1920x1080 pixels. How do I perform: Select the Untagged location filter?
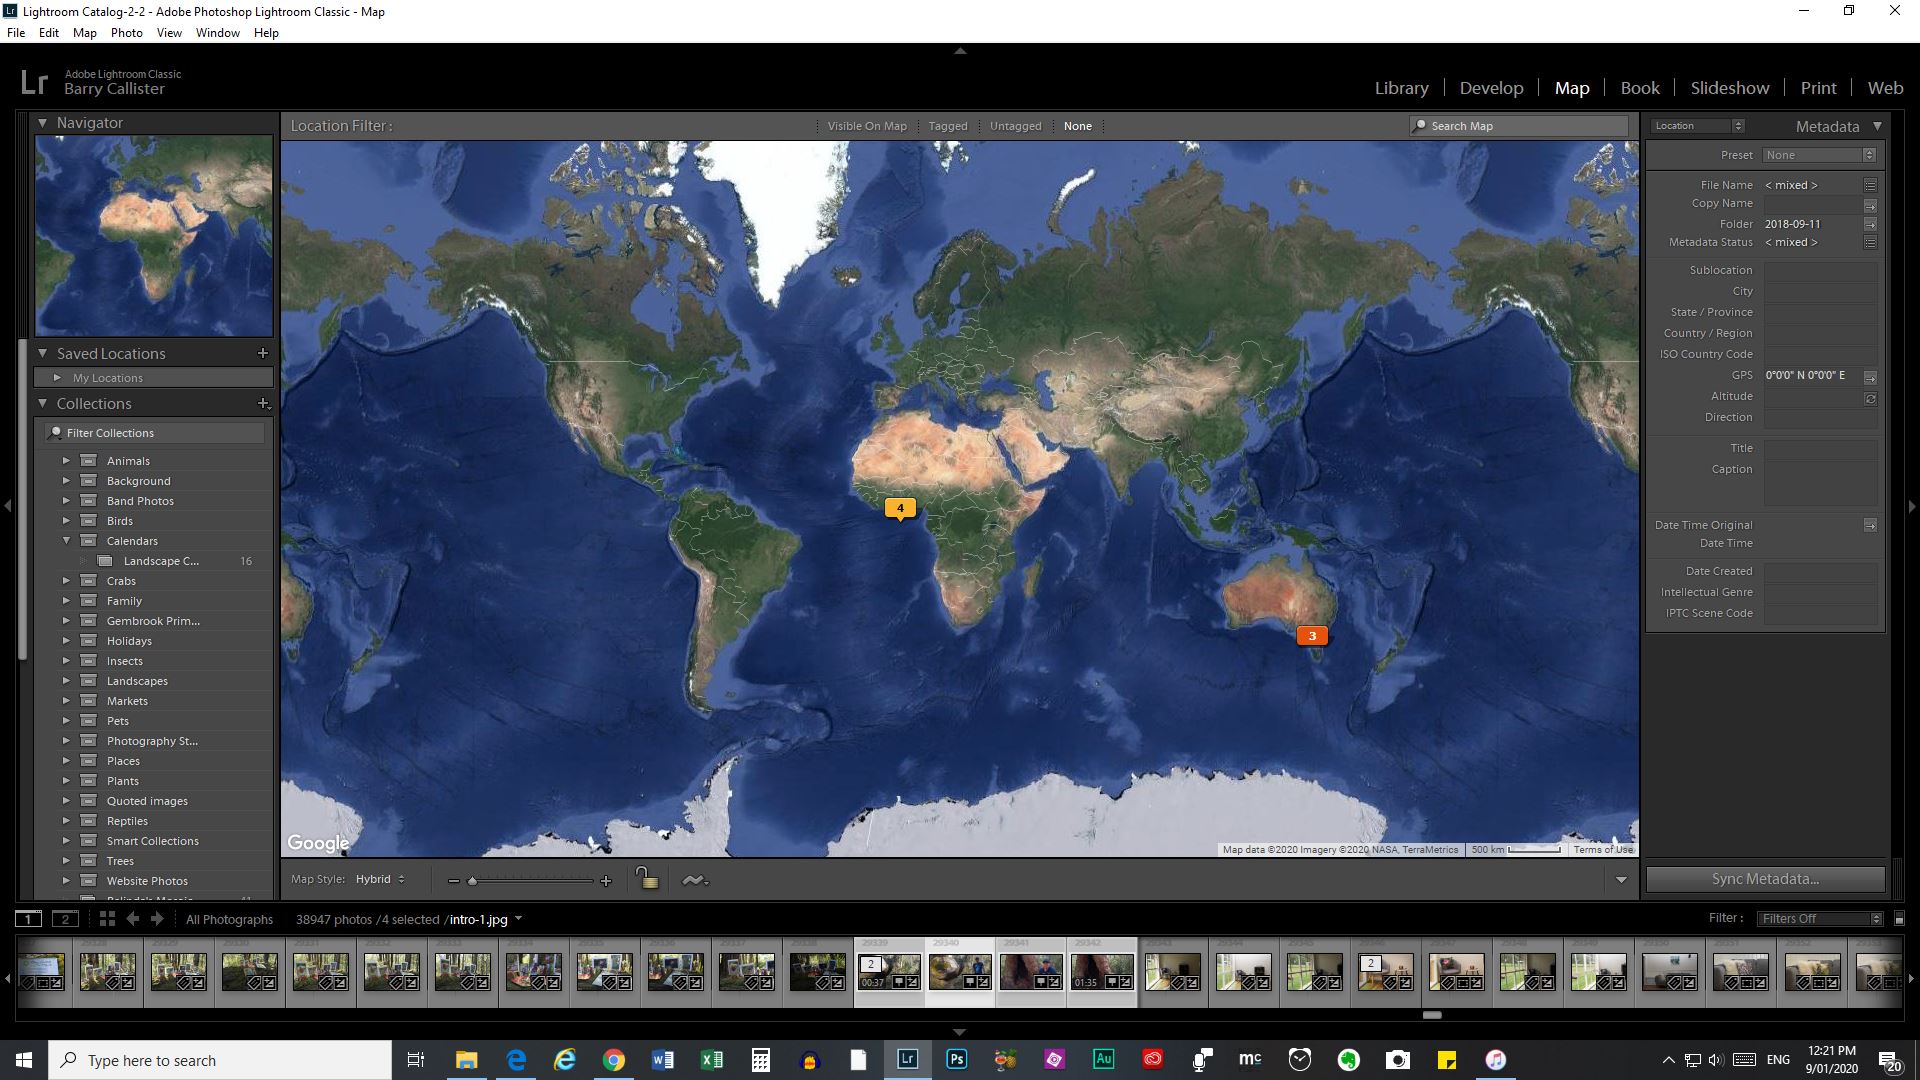1015,126
